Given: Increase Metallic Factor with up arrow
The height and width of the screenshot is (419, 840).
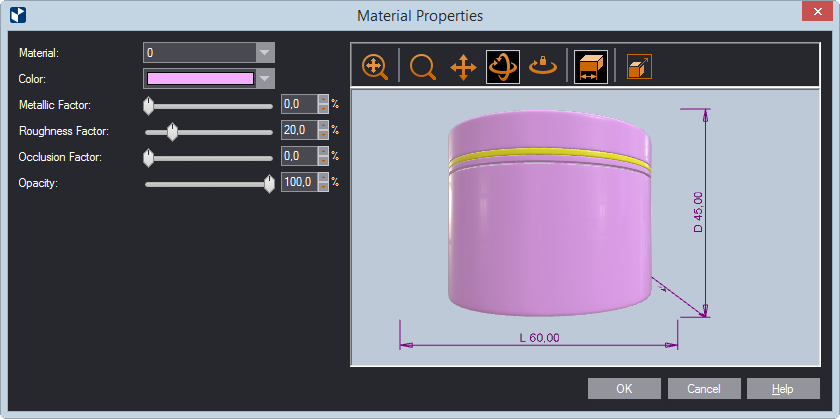Looking at the screenshot, I should coord(323,100).
